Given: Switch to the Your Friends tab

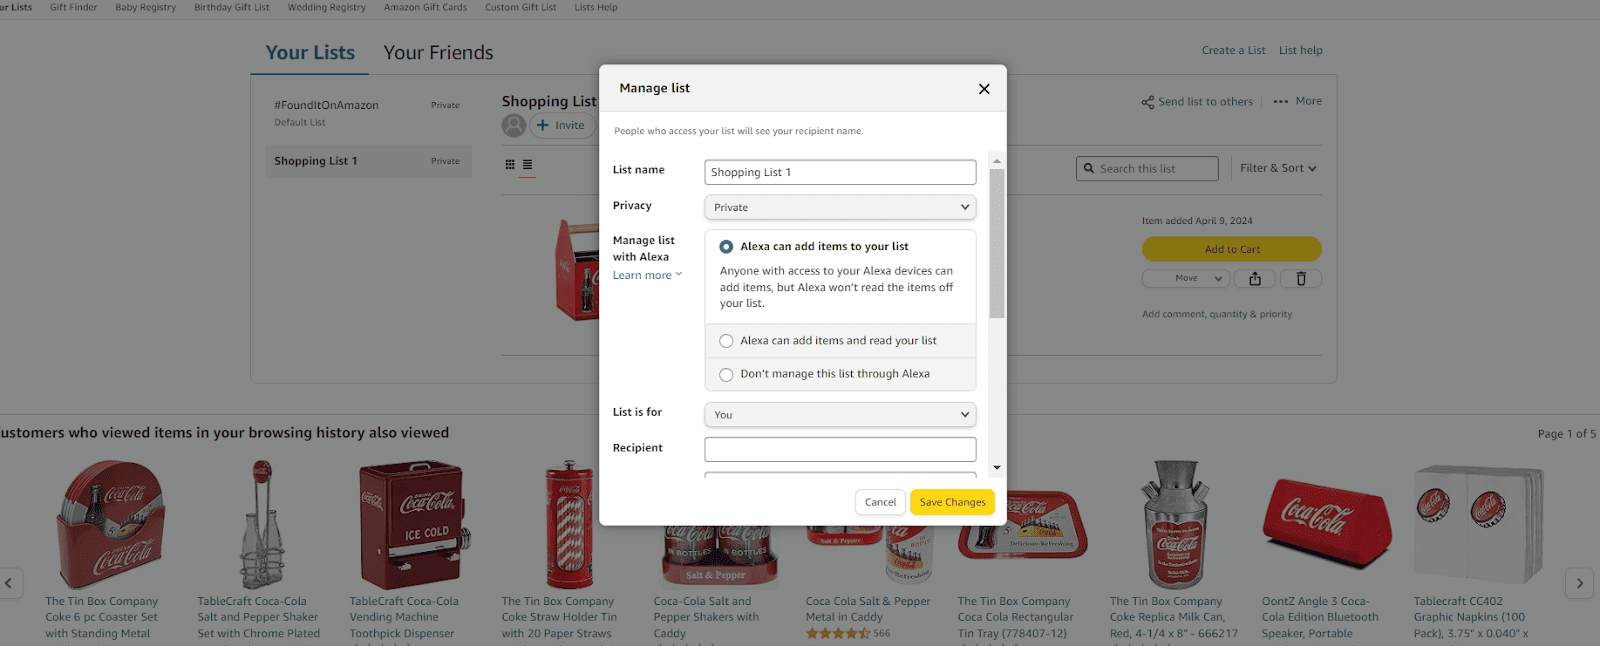Looking at the screenshot, I should [x=437, y=52].
